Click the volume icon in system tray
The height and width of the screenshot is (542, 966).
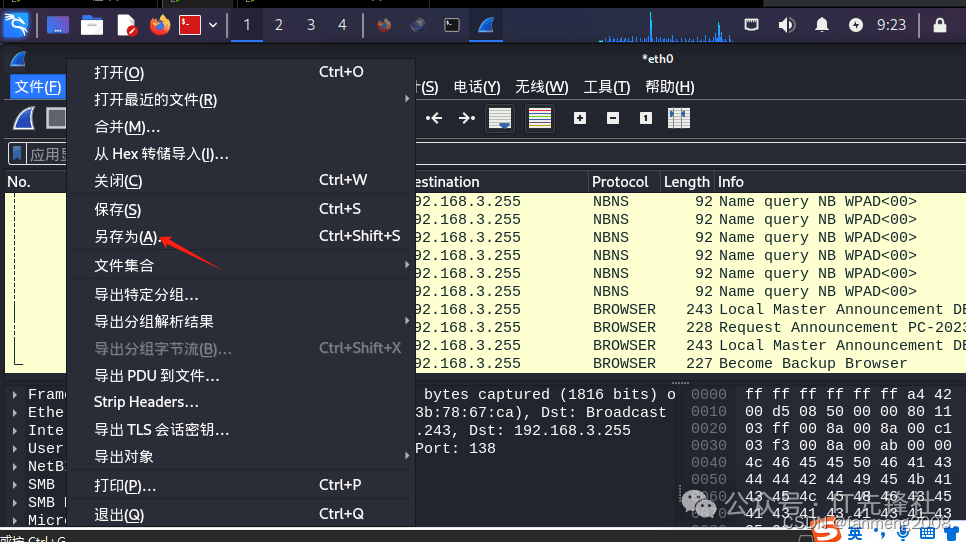tap(787, 25)
